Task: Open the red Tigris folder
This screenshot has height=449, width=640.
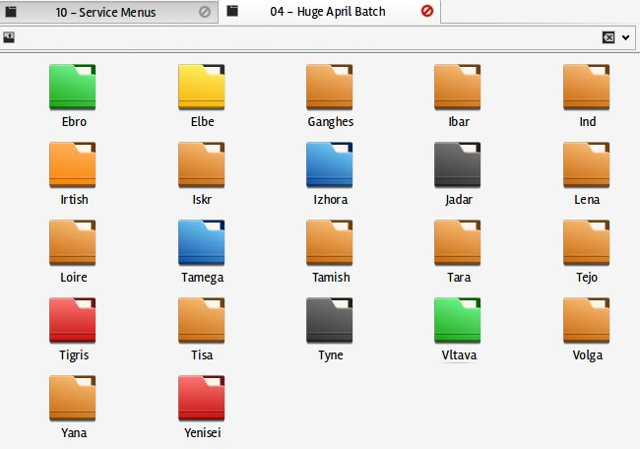Action: tap(73, 321)
